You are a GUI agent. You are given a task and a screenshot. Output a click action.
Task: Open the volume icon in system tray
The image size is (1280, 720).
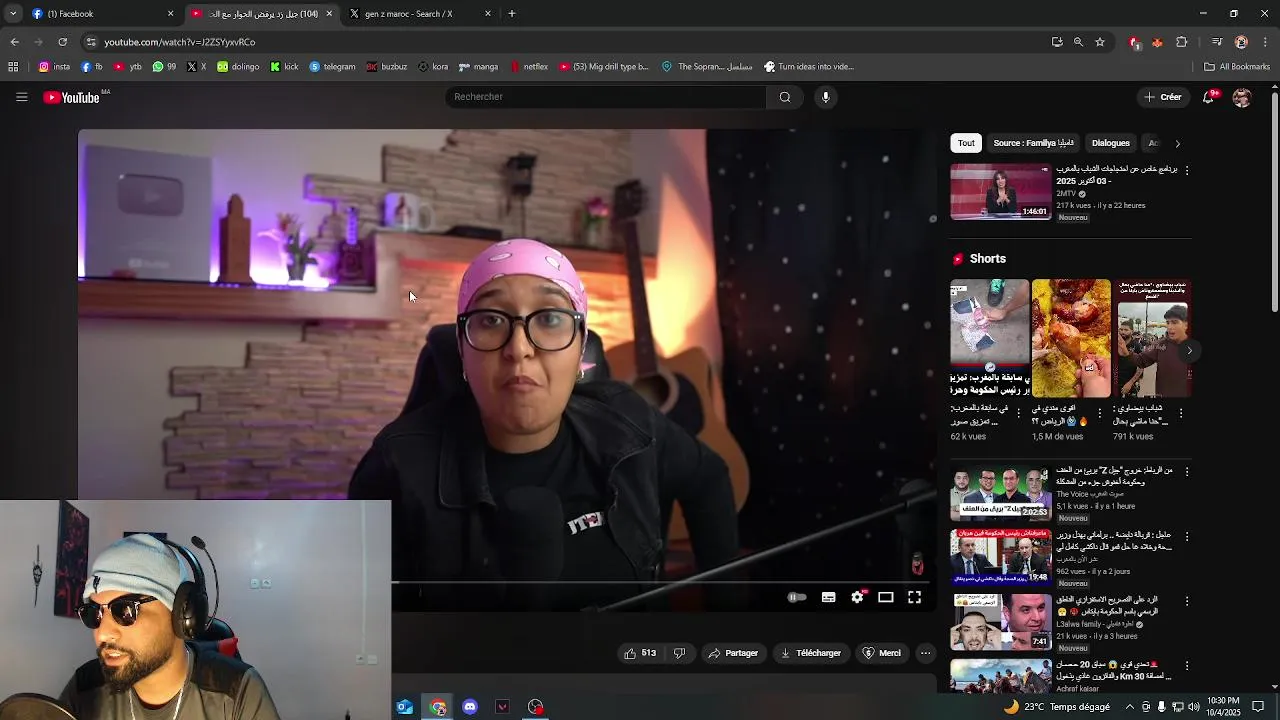[x=1194, y=707]
